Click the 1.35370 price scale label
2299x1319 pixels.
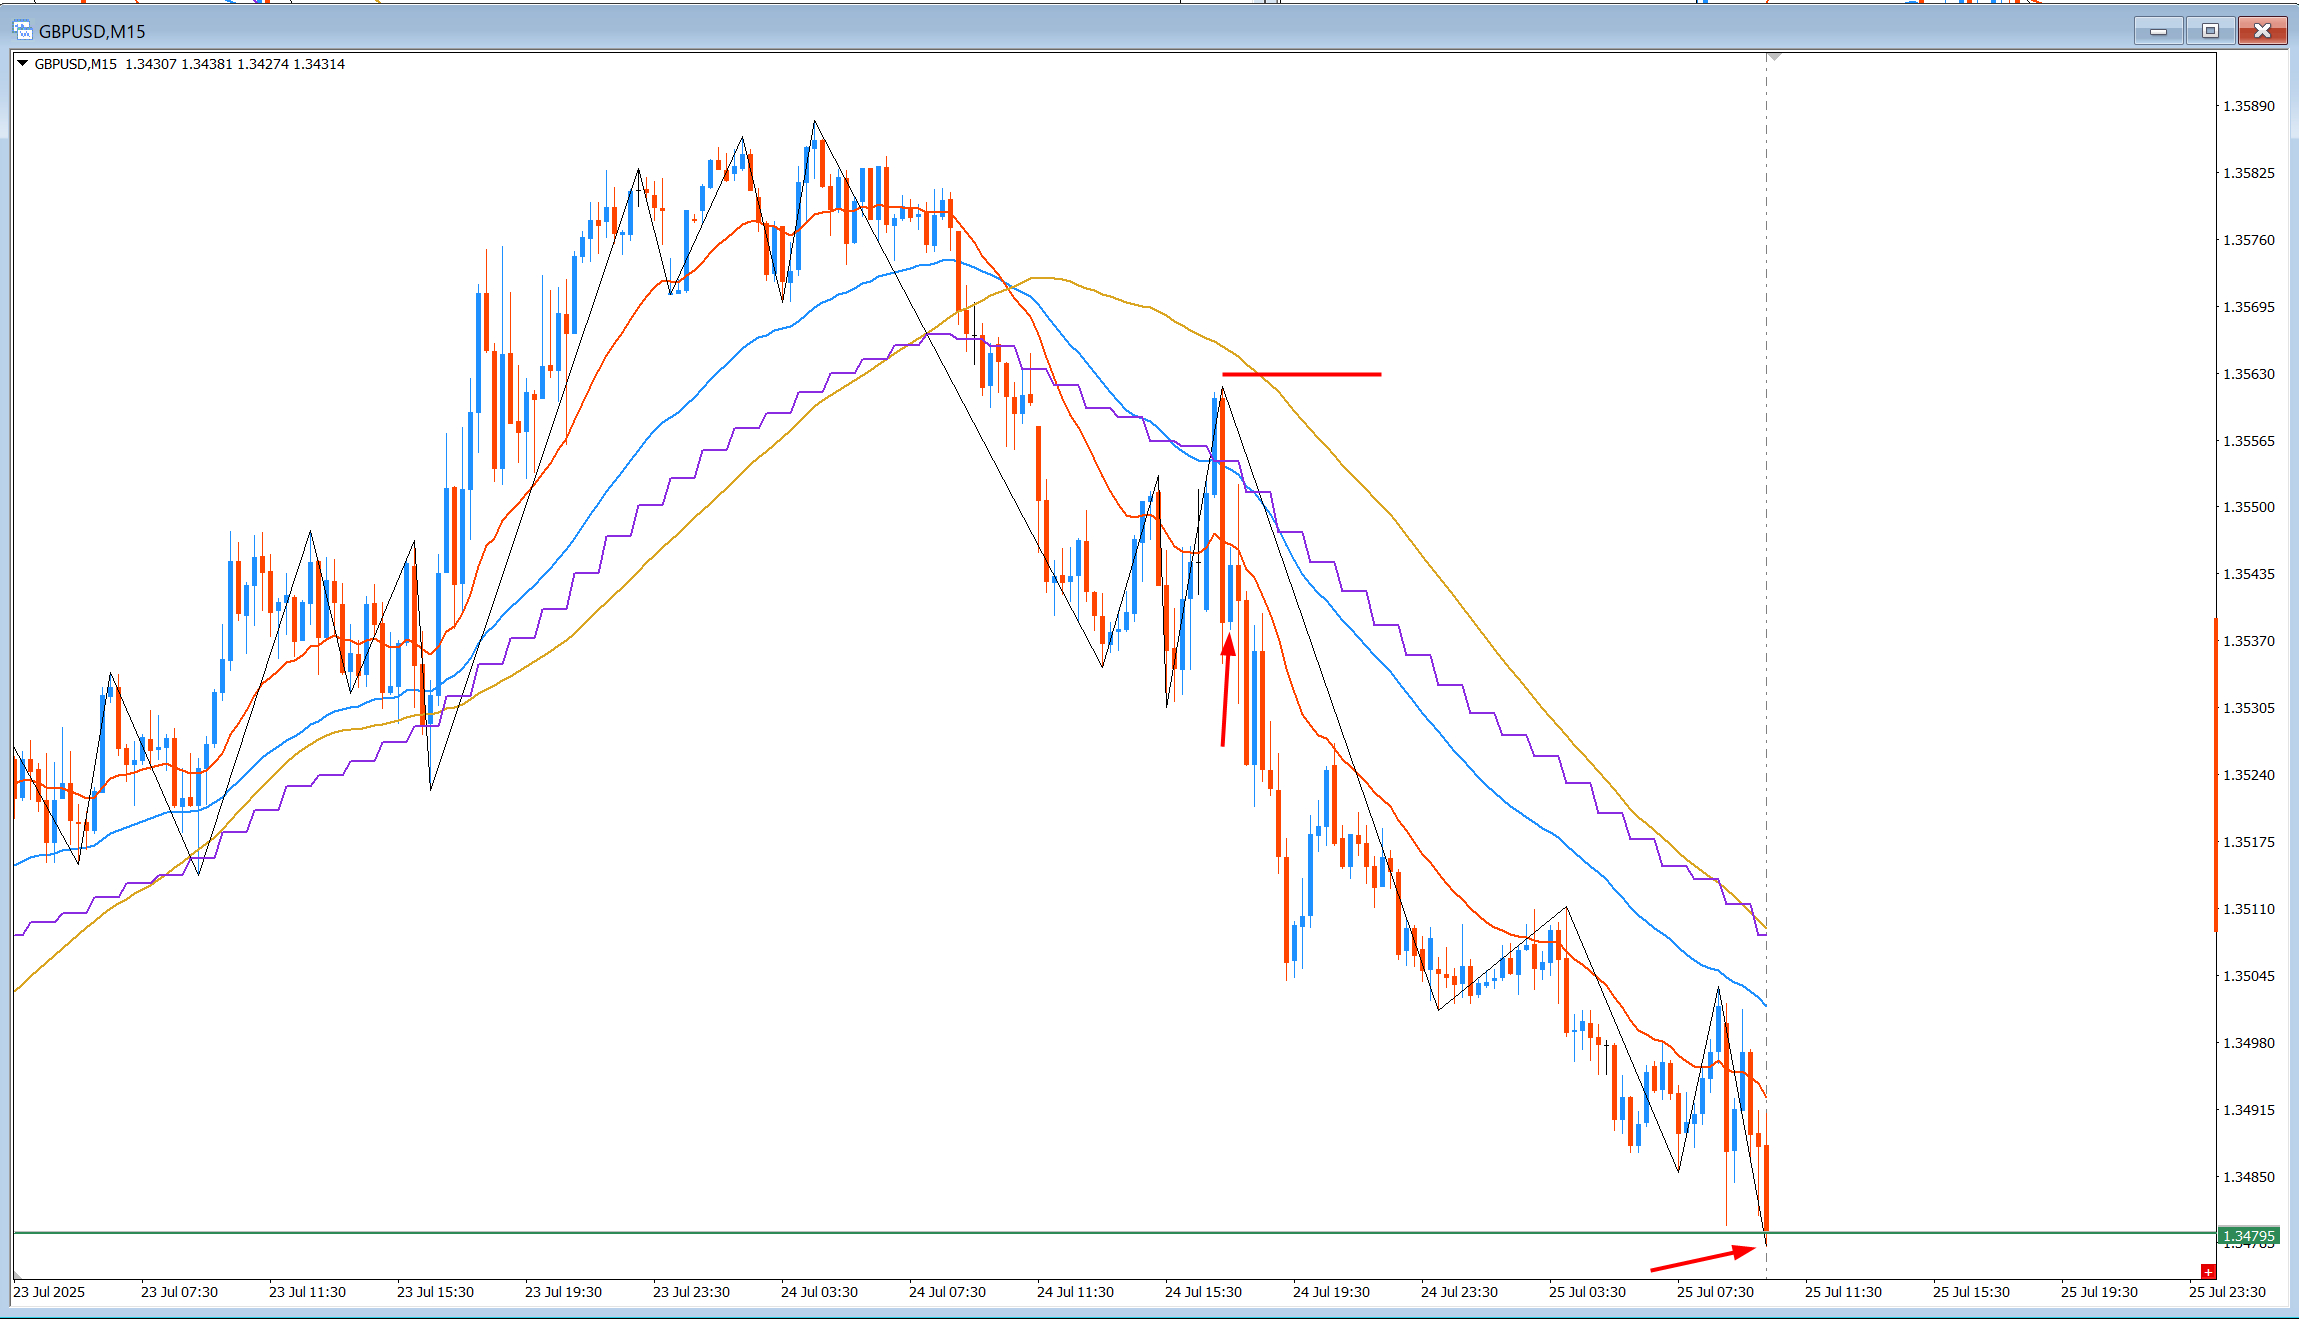click(2248, 641)
